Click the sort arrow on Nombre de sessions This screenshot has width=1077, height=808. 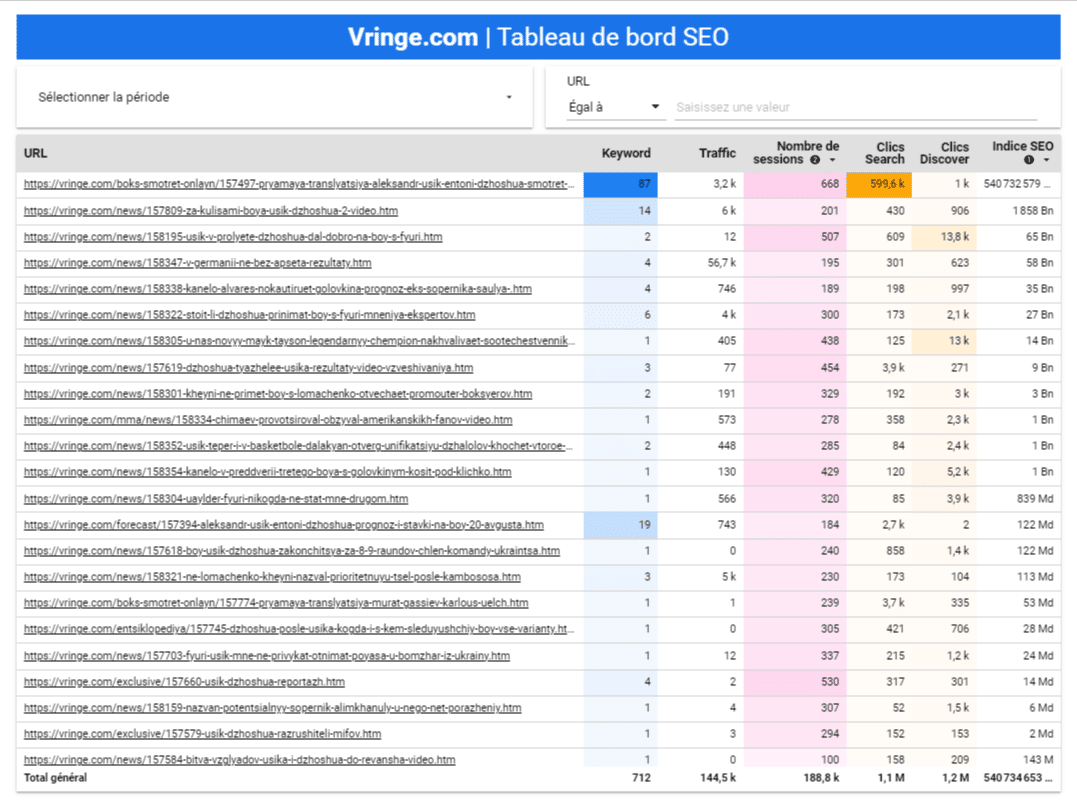point(832,160)
